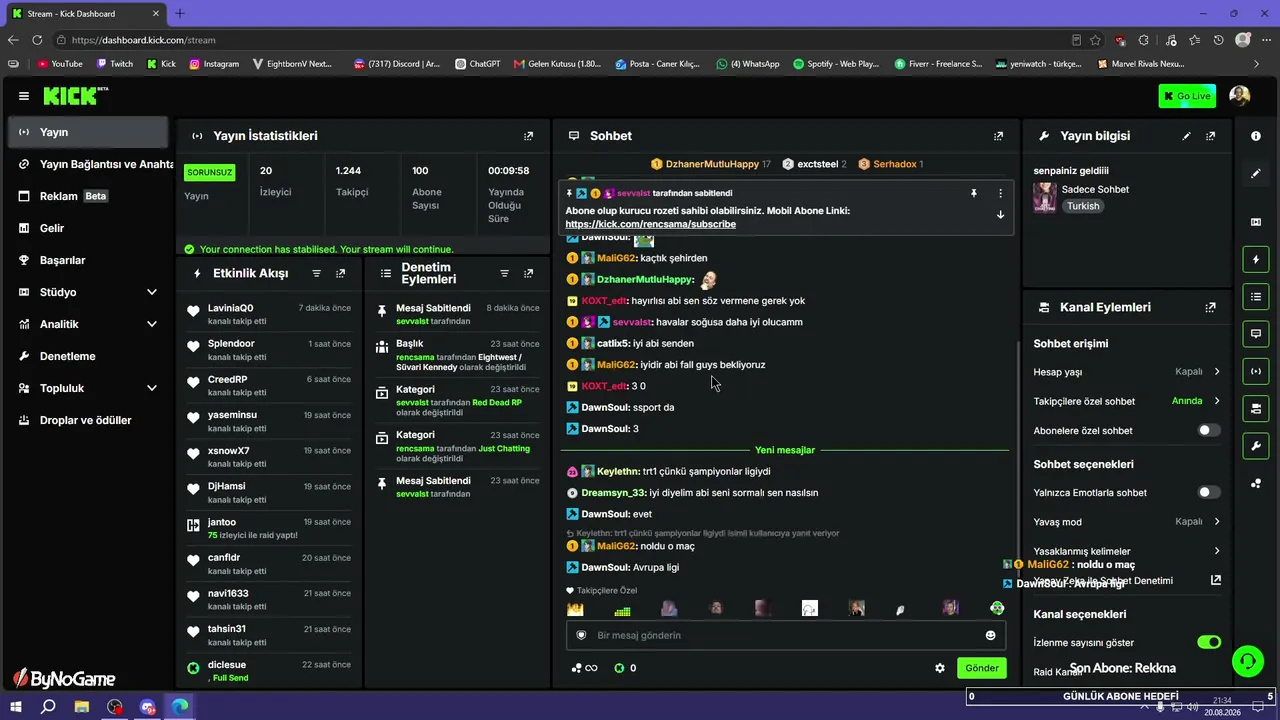Pop out the Denetim Eylemleri panel
Screen dimensions: 1280x720
point(529,273)
